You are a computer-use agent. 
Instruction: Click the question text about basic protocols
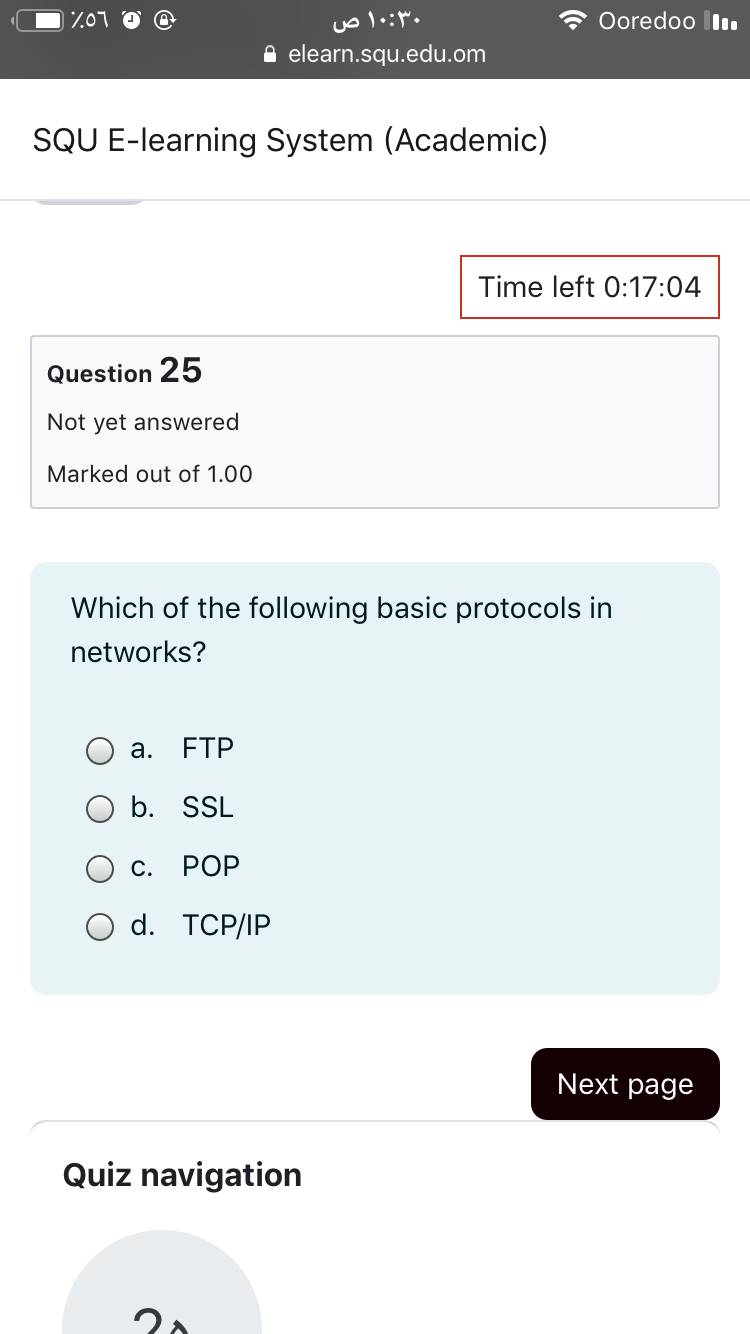(x=341, y=630)
